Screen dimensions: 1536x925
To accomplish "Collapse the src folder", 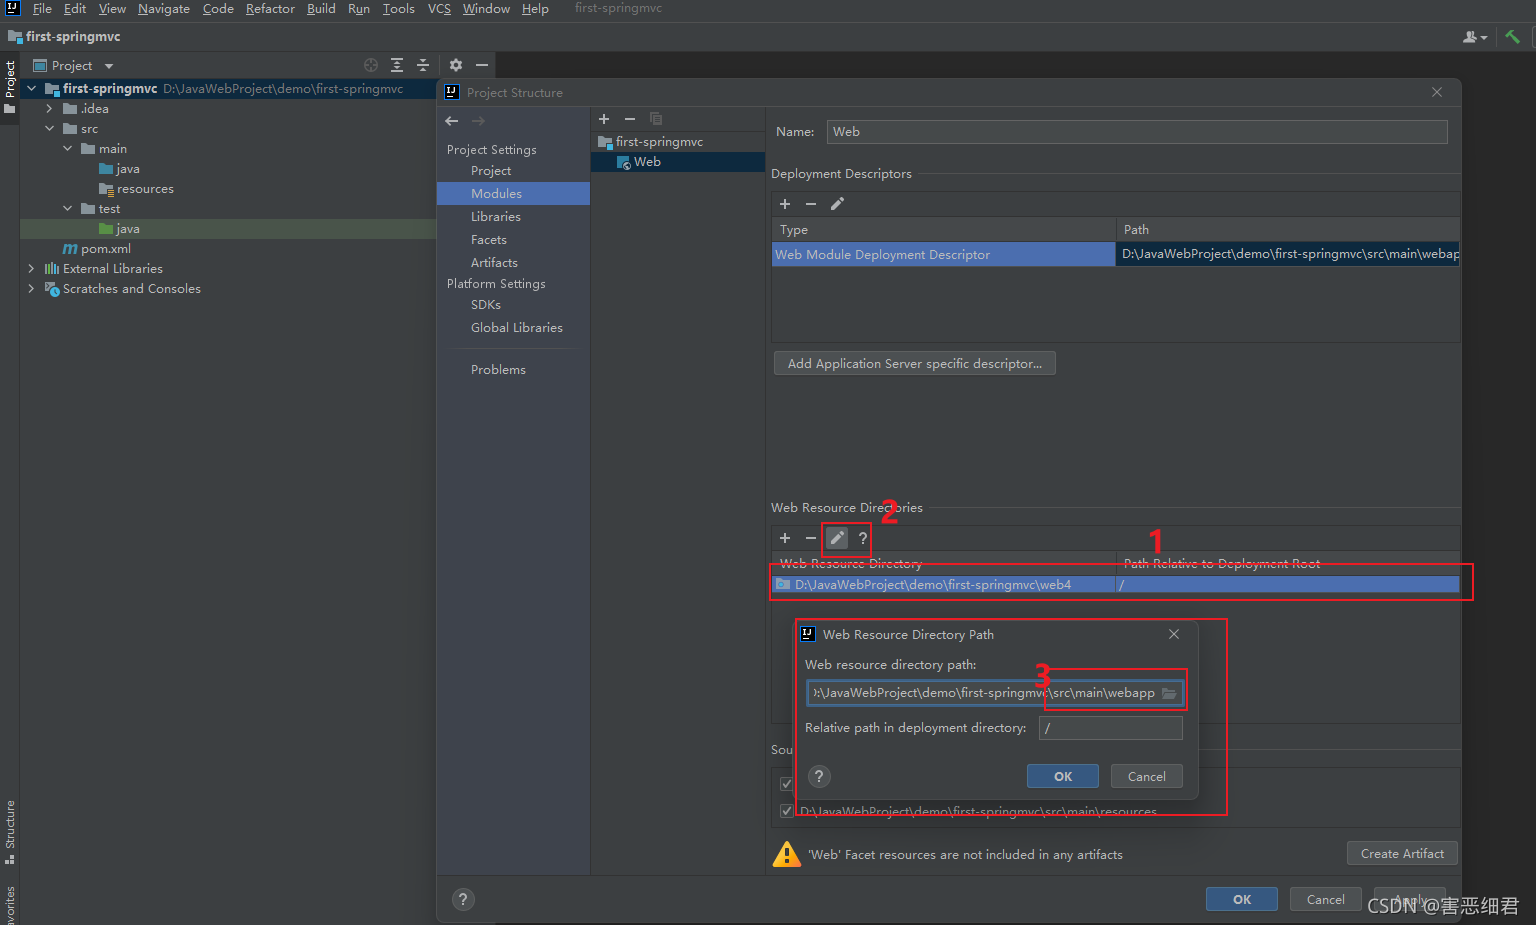I will tap(49, 129).
